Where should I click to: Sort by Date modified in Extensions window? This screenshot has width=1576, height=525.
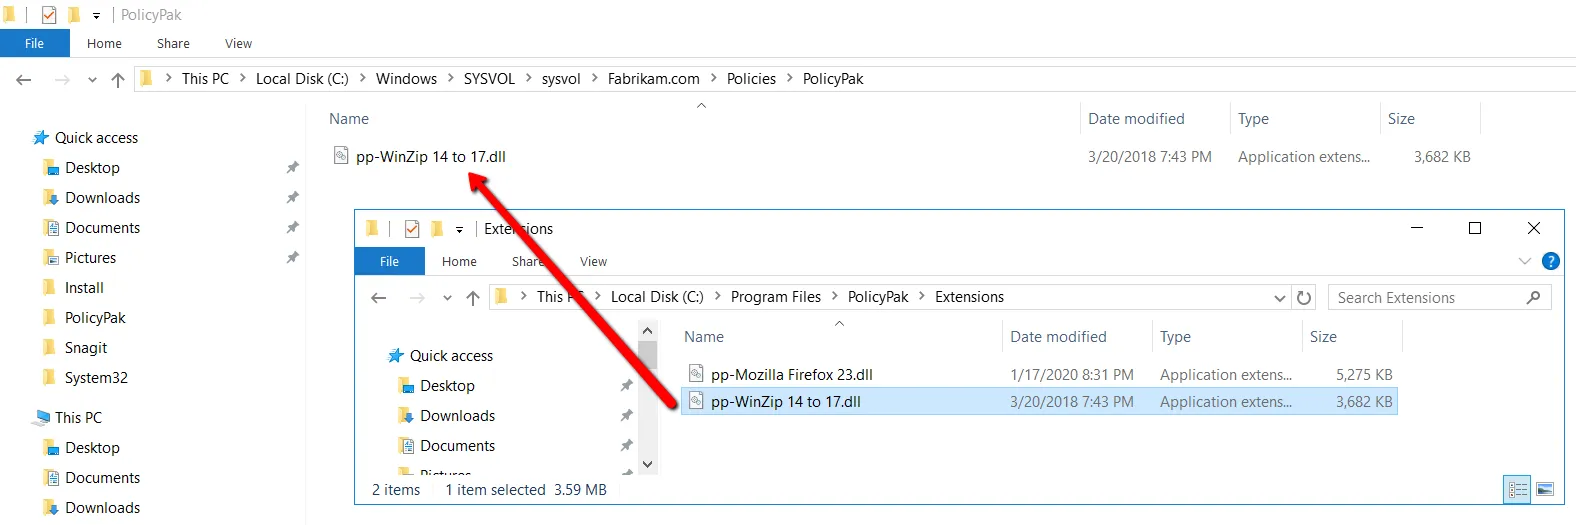1058,337
